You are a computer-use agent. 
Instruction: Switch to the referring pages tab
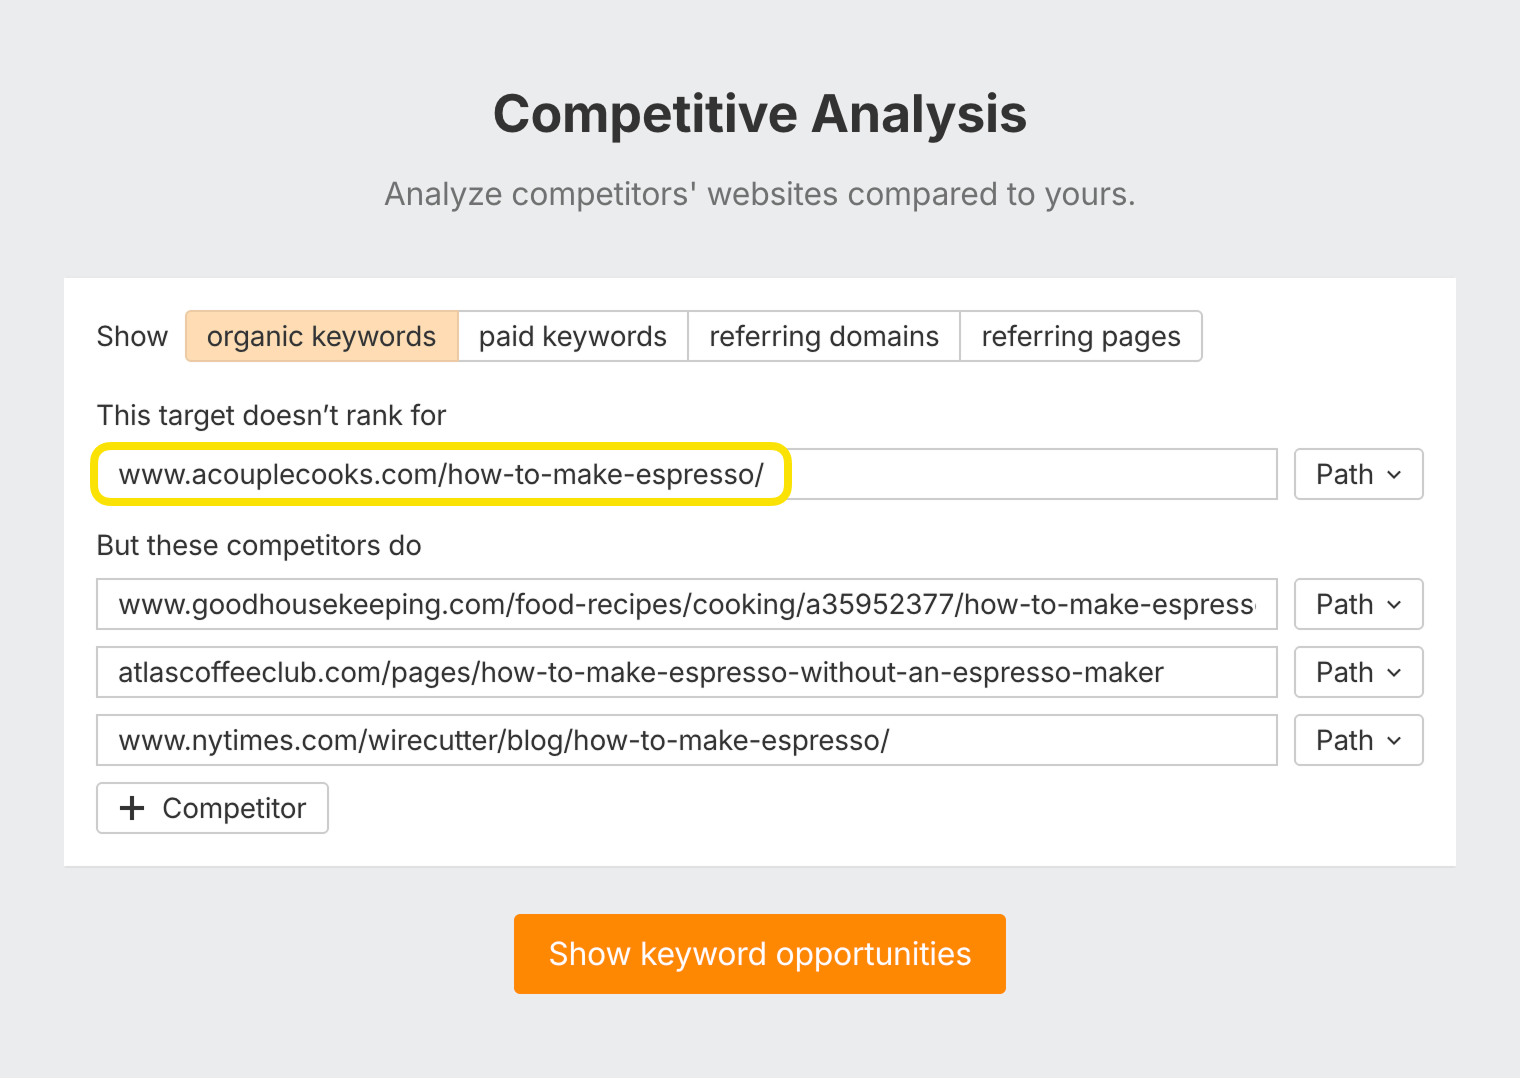(1080, 336)
